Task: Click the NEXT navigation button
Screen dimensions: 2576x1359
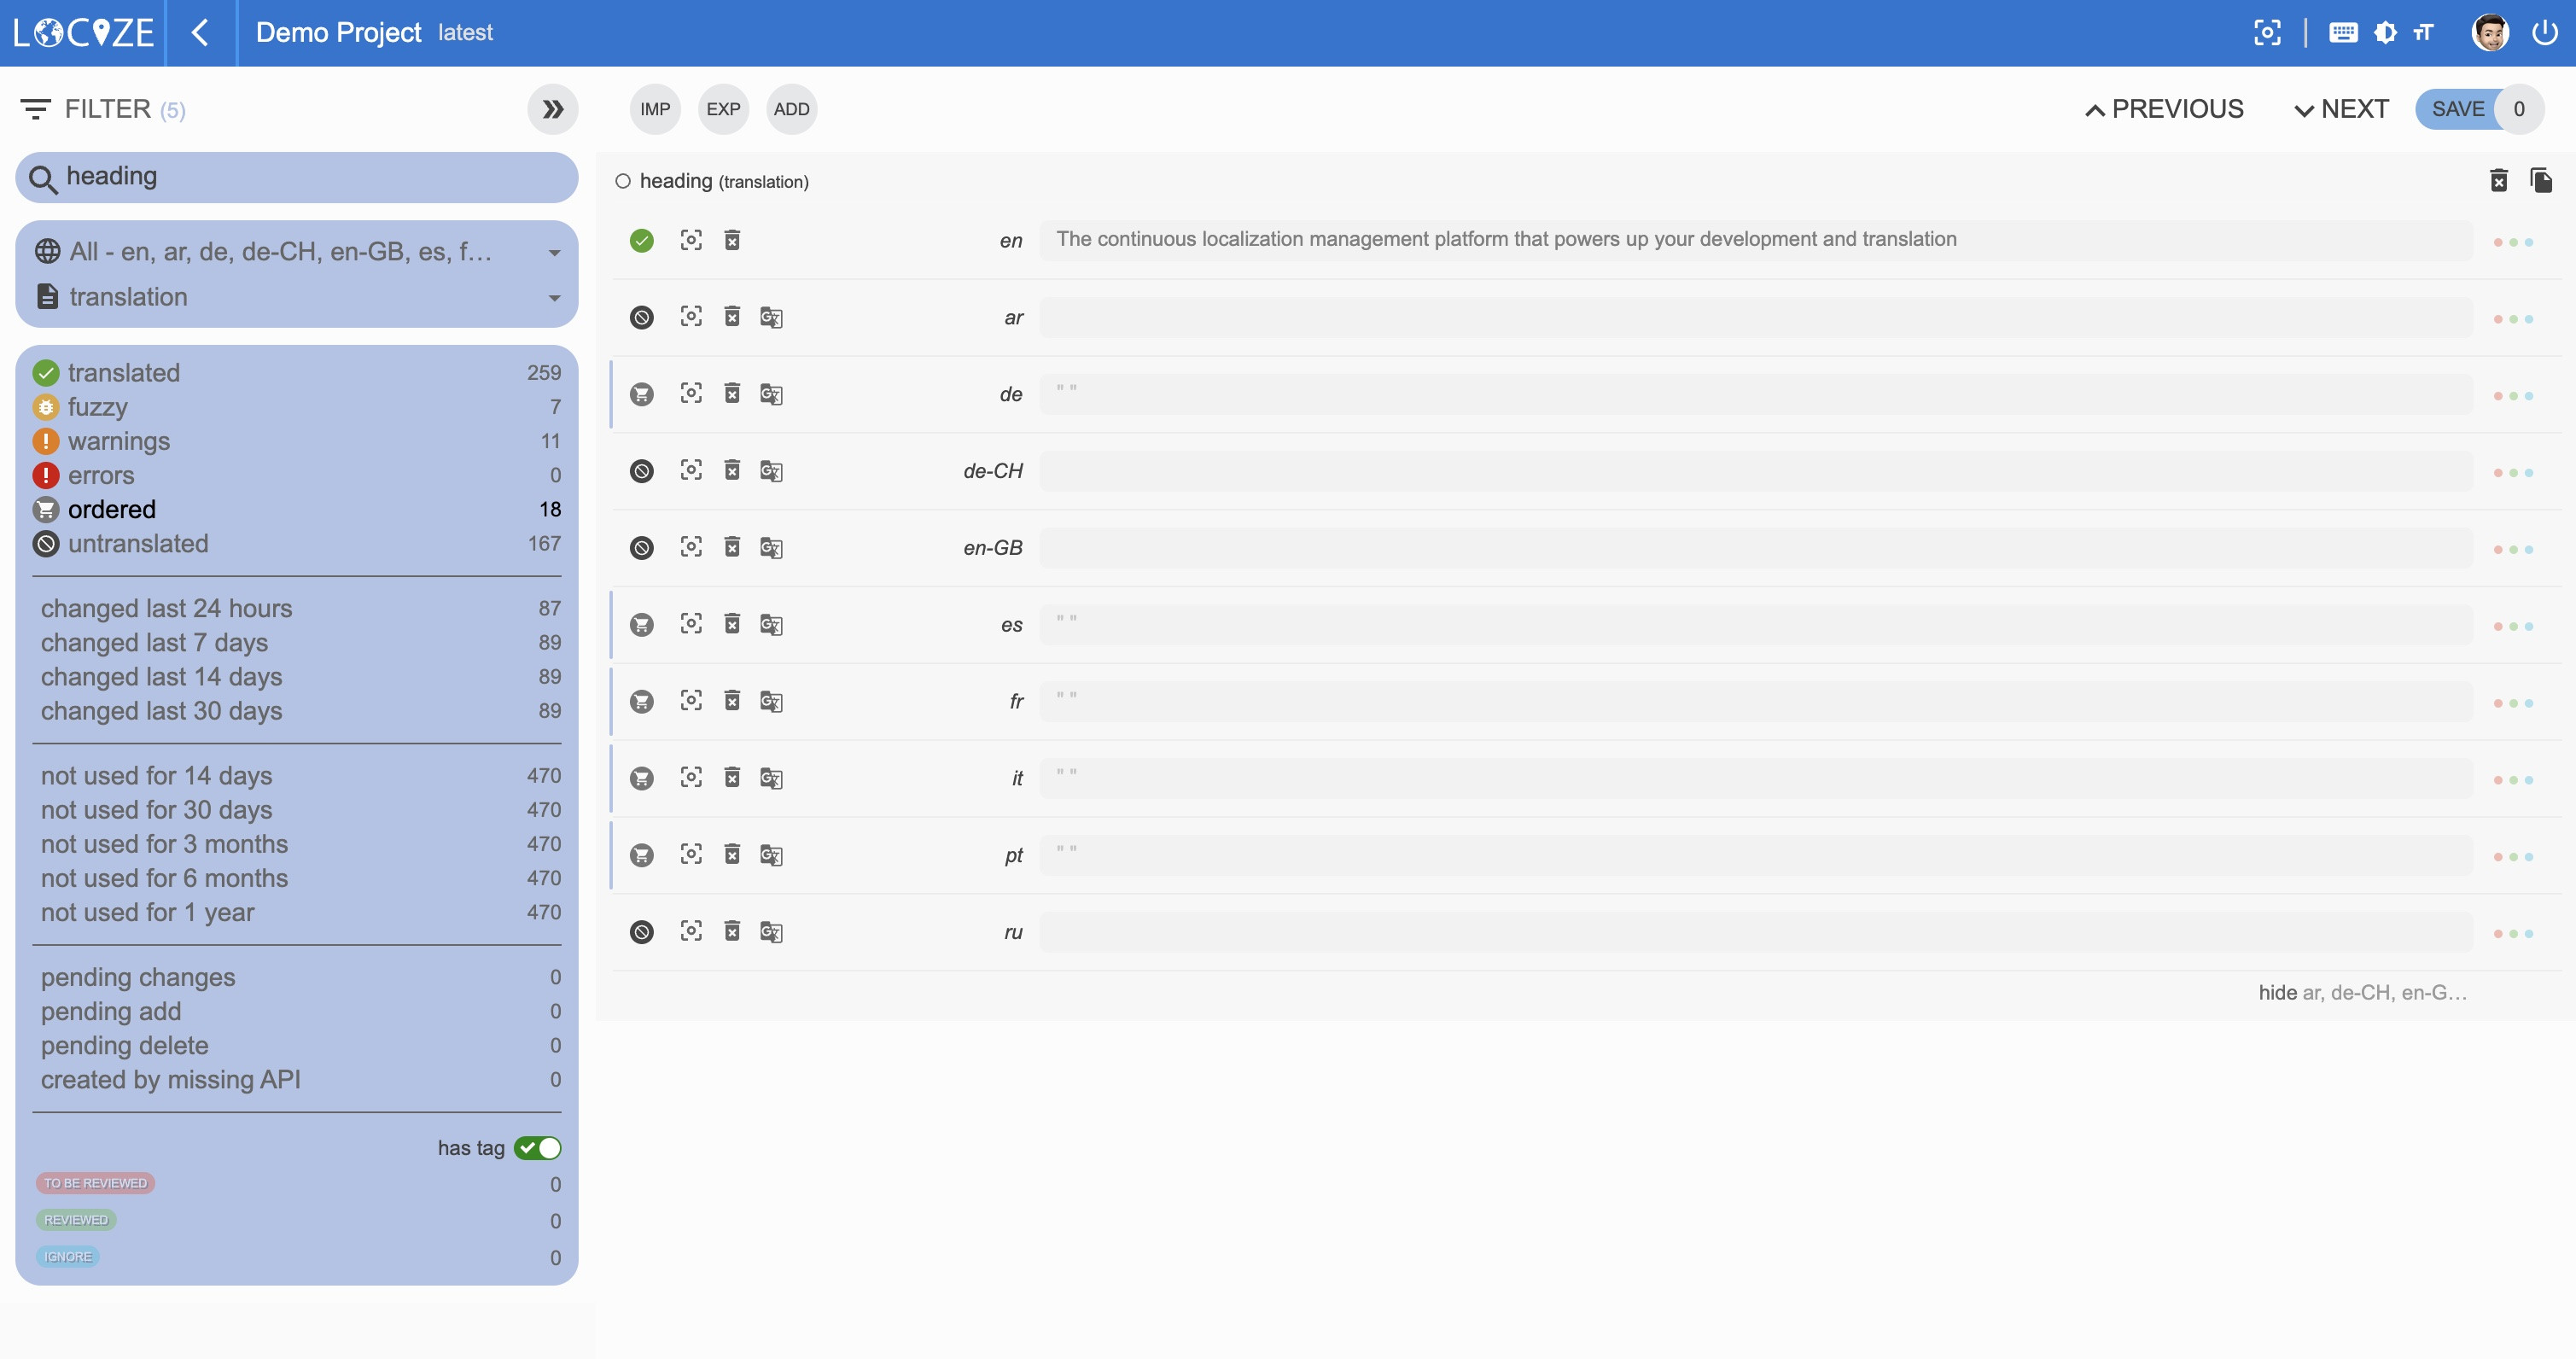Action: coord(2340,109)
